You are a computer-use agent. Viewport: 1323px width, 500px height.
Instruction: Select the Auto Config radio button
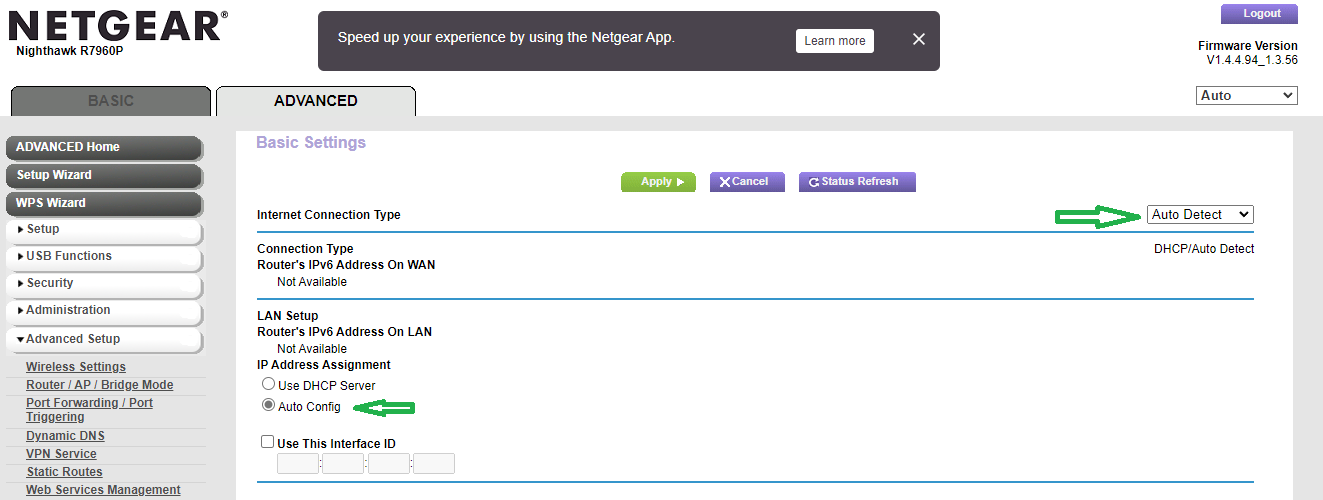tap(268, 406)
